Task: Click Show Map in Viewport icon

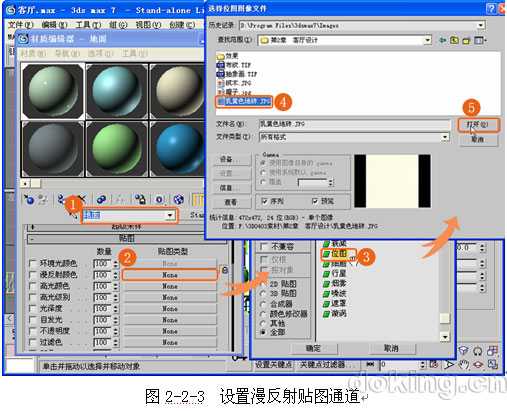Action: [x=179, y=199]
